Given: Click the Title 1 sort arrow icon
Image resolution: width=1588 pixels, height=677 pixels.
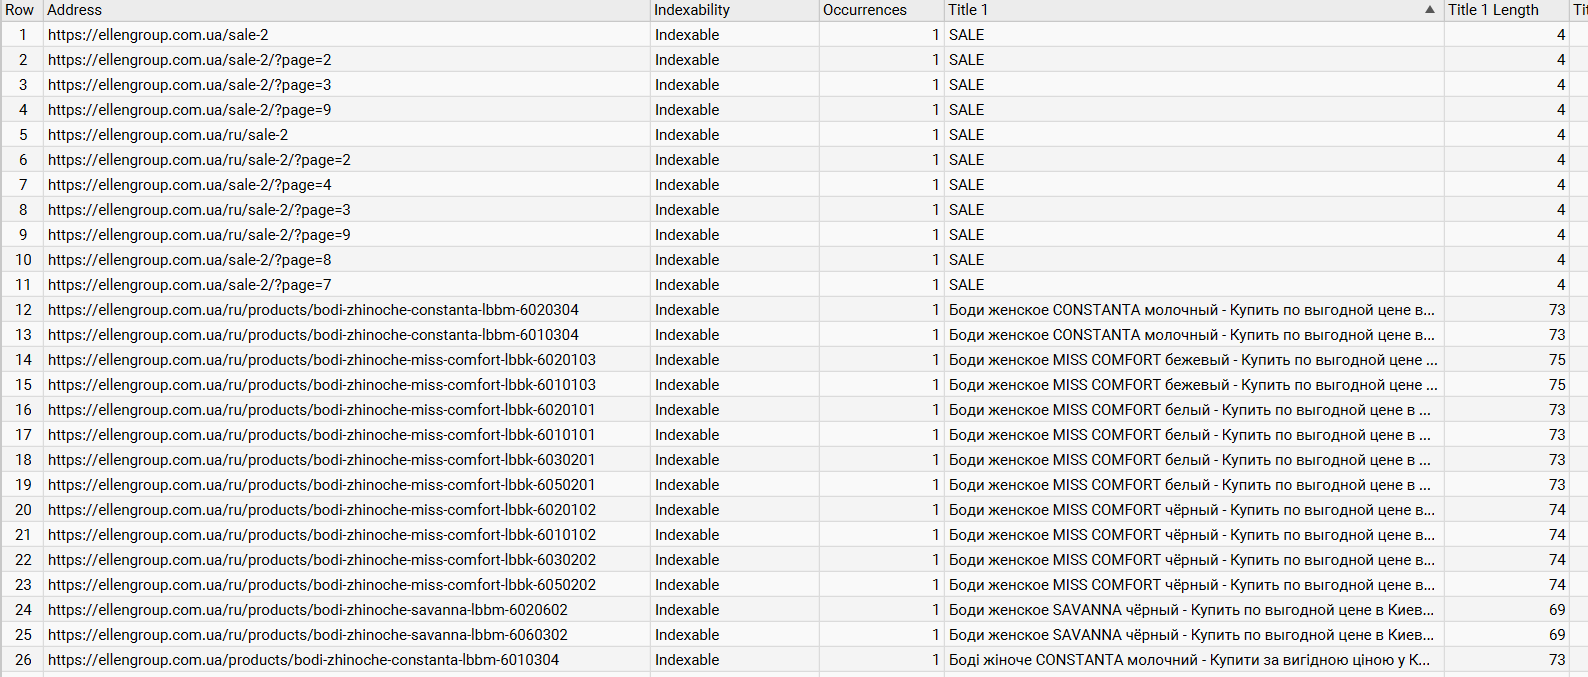Looking at the screenshot, I should (1430, 10).
